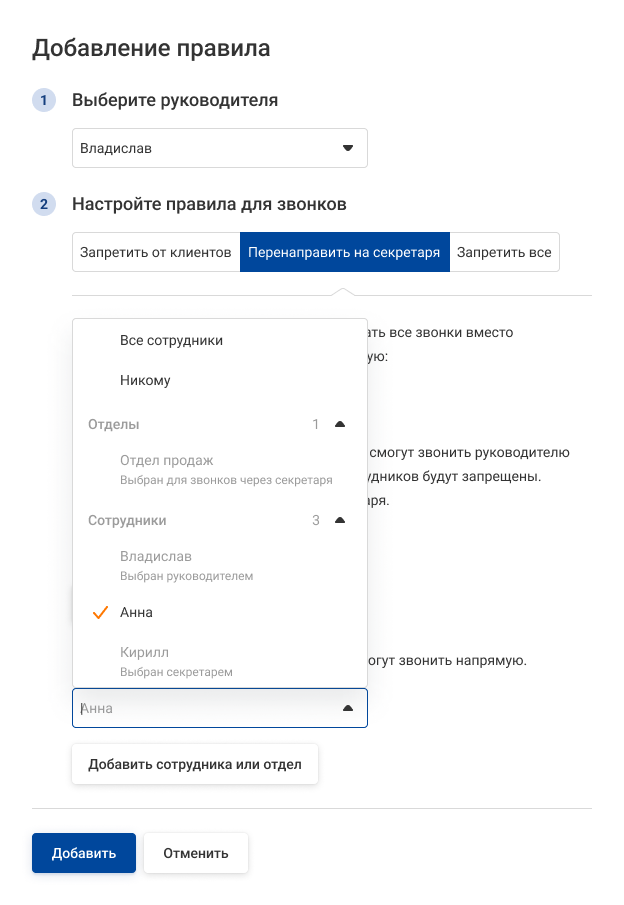Collapse the Сотрудники group
The height and width of the screenshot is (905, 624).
pos(340,520)
